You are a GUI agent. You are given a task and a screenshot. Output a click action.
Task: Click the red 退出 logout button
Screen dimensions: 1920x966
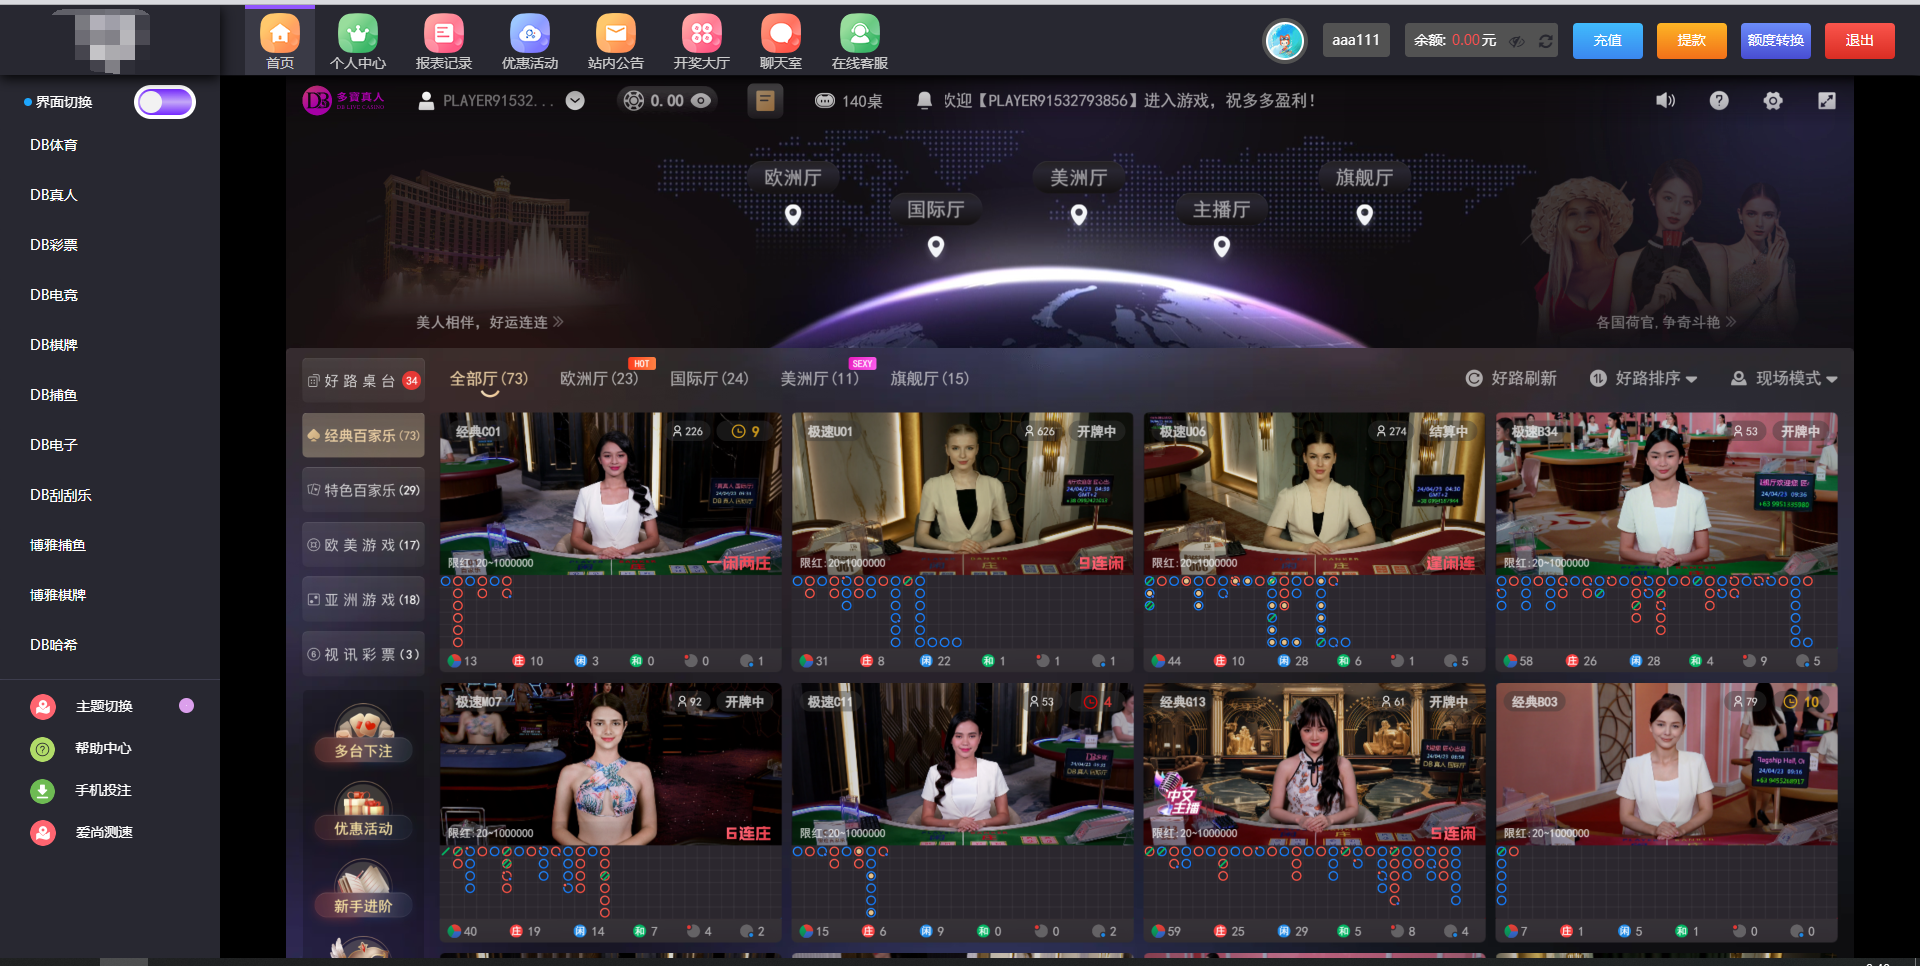[1859, 41]
